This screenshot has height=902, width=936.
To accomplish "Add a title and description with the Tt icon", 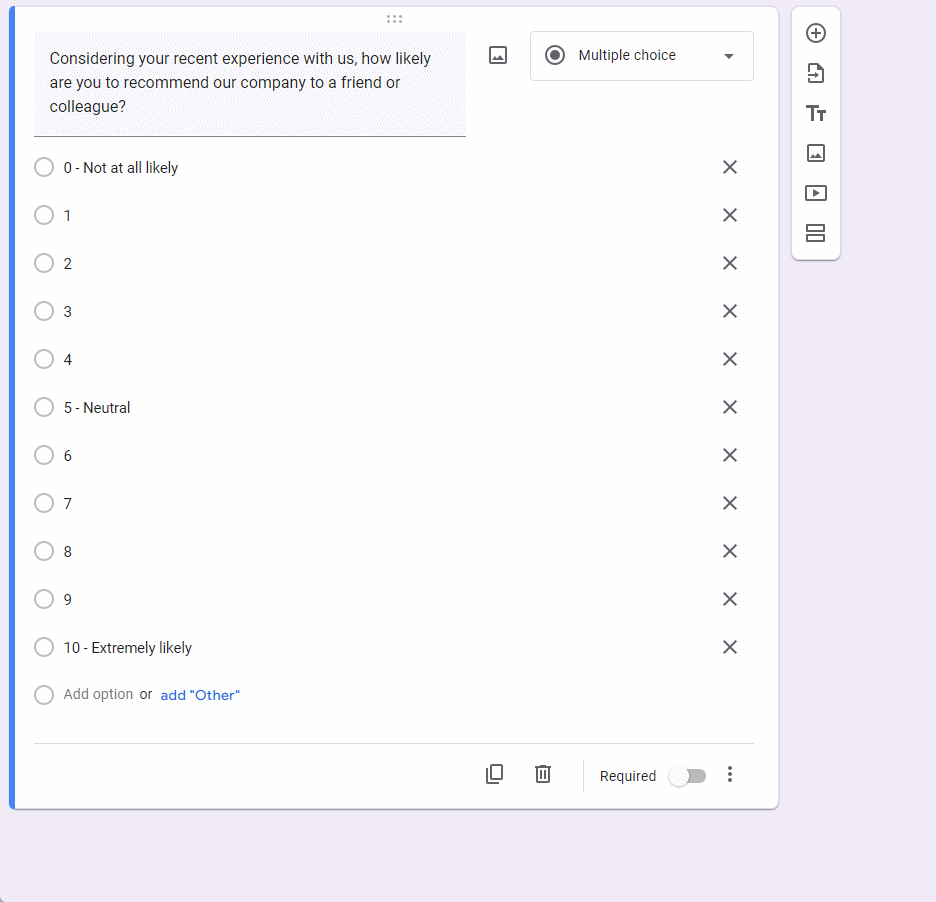I will click(x=816, y=113).
